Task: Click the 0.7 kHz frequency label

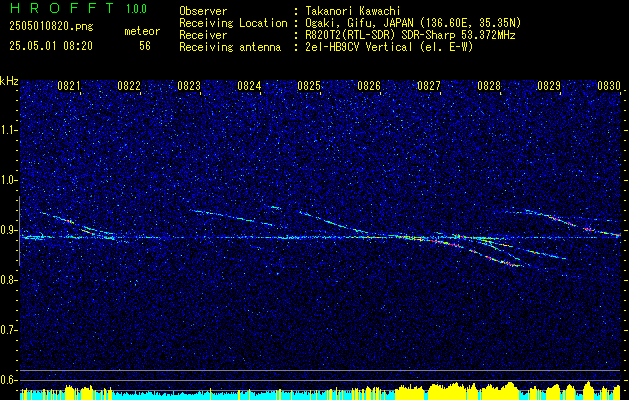Action: pos(9,330)
